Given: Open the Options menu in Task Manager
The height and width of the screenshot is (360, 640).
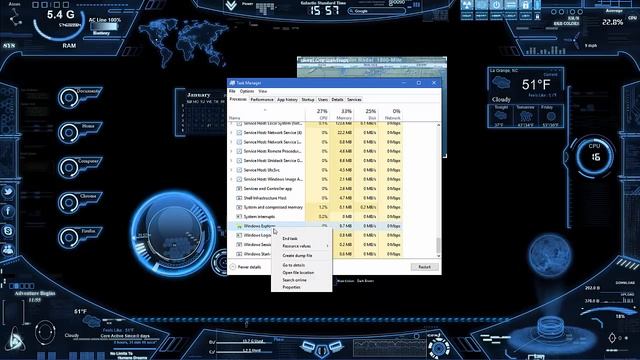Looking at the screenshot, I should [247, 91].
